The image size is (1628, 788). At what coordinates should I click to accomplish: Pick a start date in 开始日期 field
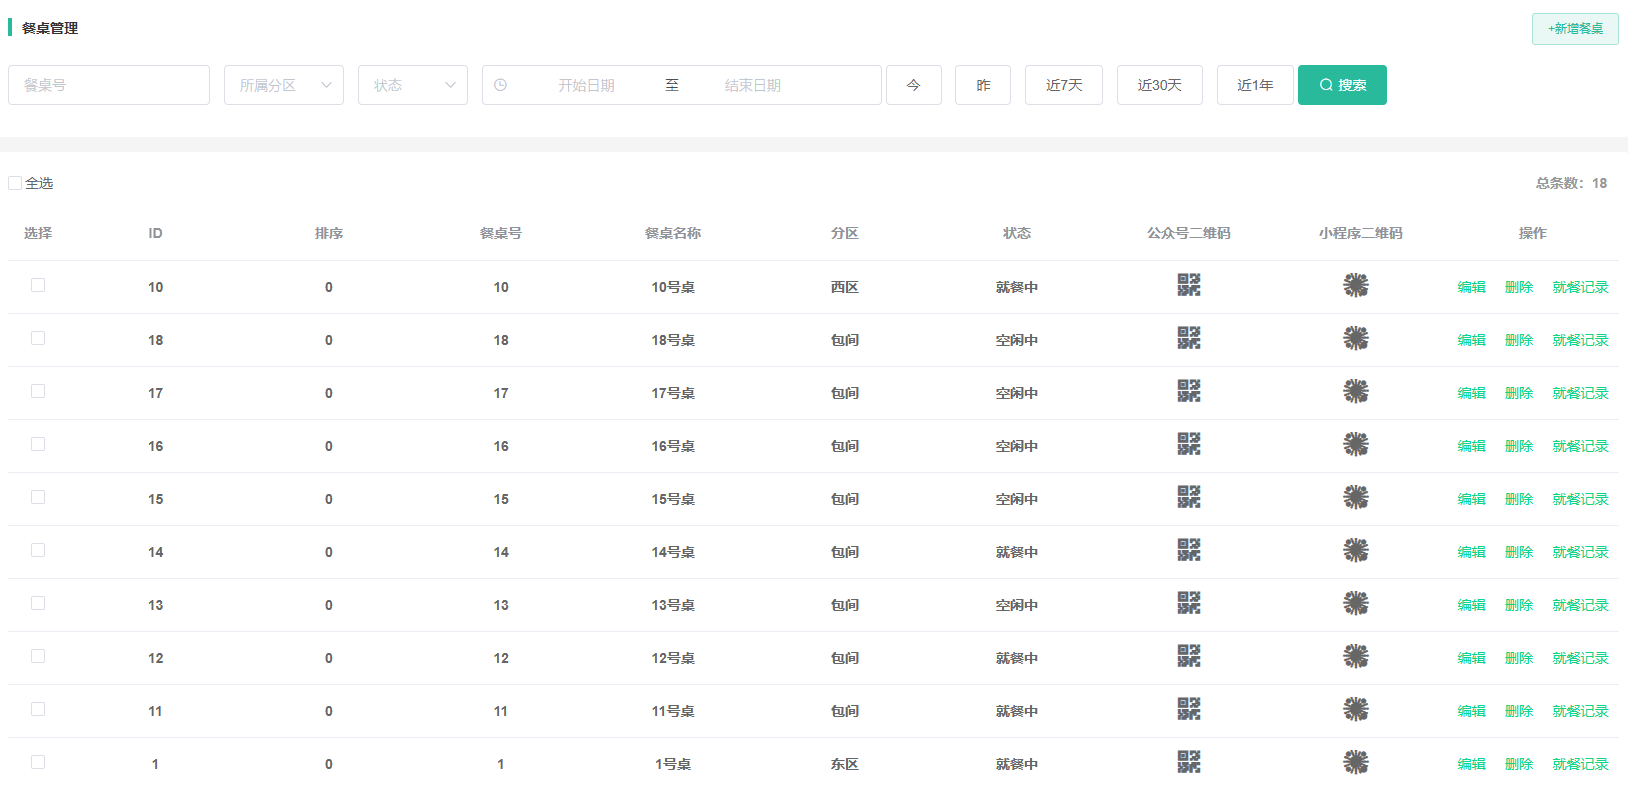tap(586, 85)
